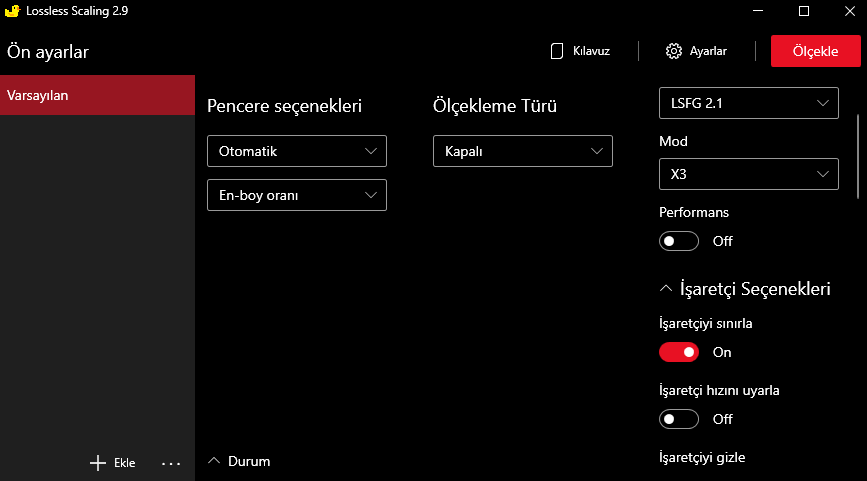Turn off İşaretçiyi sınırla switch
Screen dimensions: 867x481
679,352
